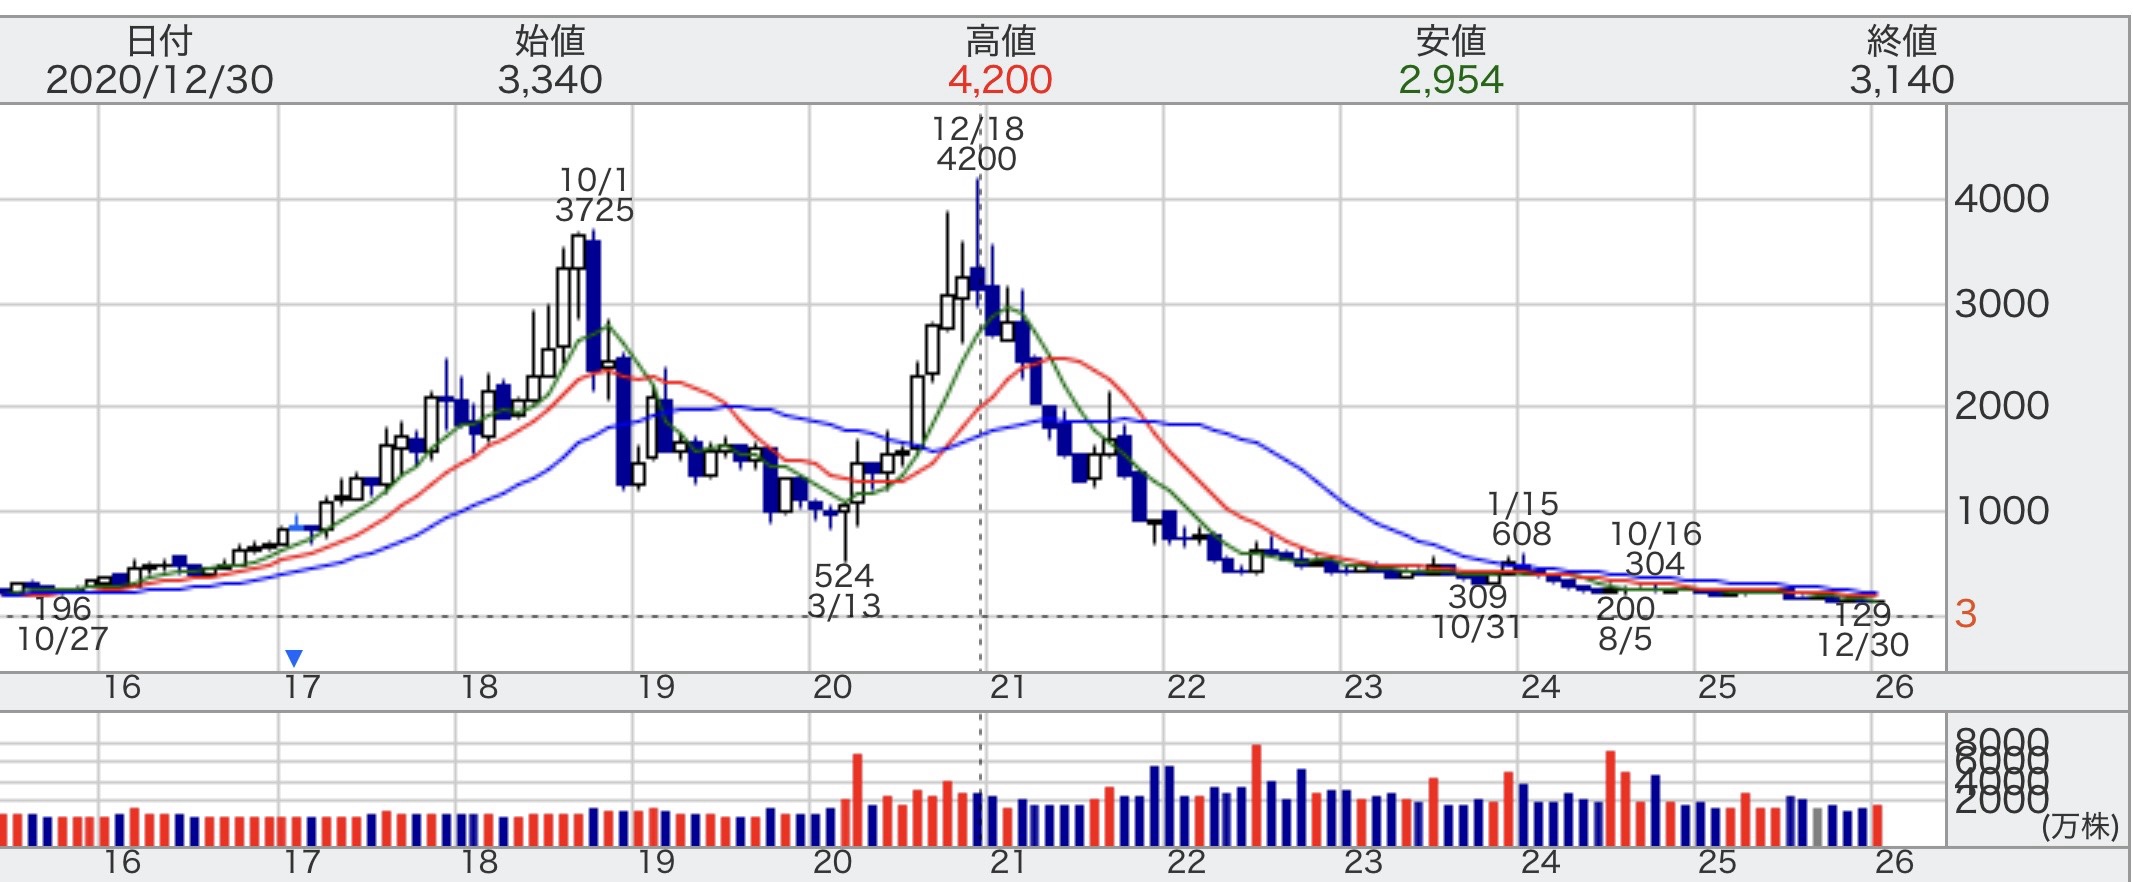Select the 12/18 4200 peak label

click(x=977, y=144)
